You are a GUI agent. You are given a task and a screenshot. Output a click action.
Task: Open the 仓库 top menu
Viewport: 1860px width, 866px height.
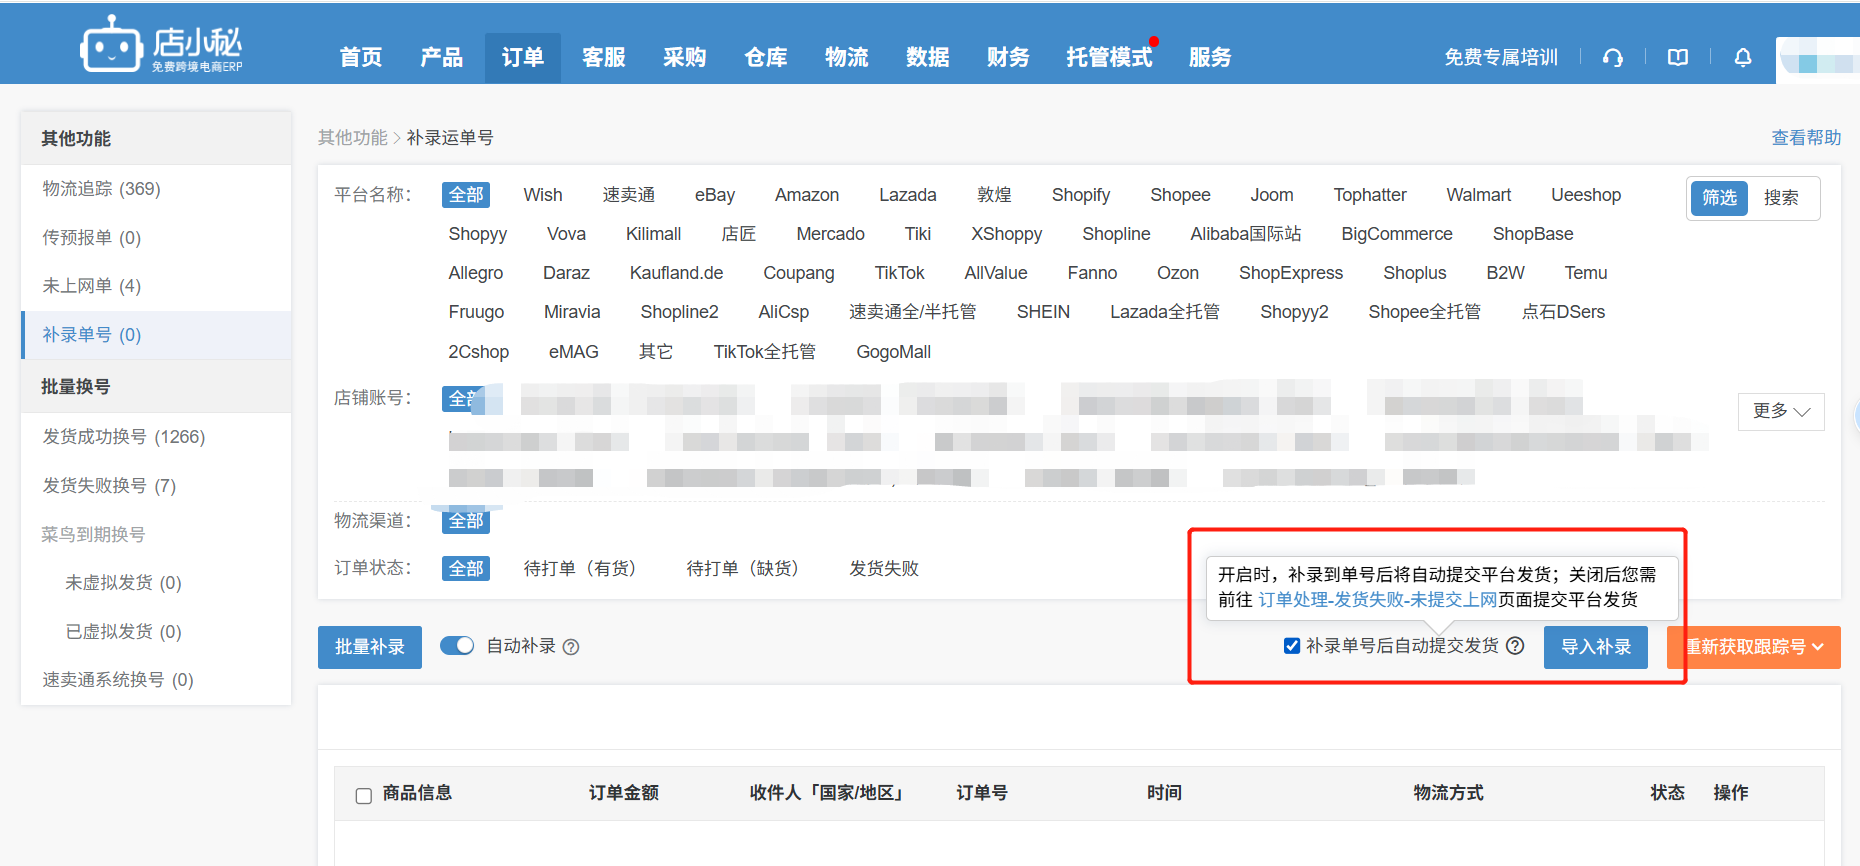pyautogui.click(x=766, y=57)
